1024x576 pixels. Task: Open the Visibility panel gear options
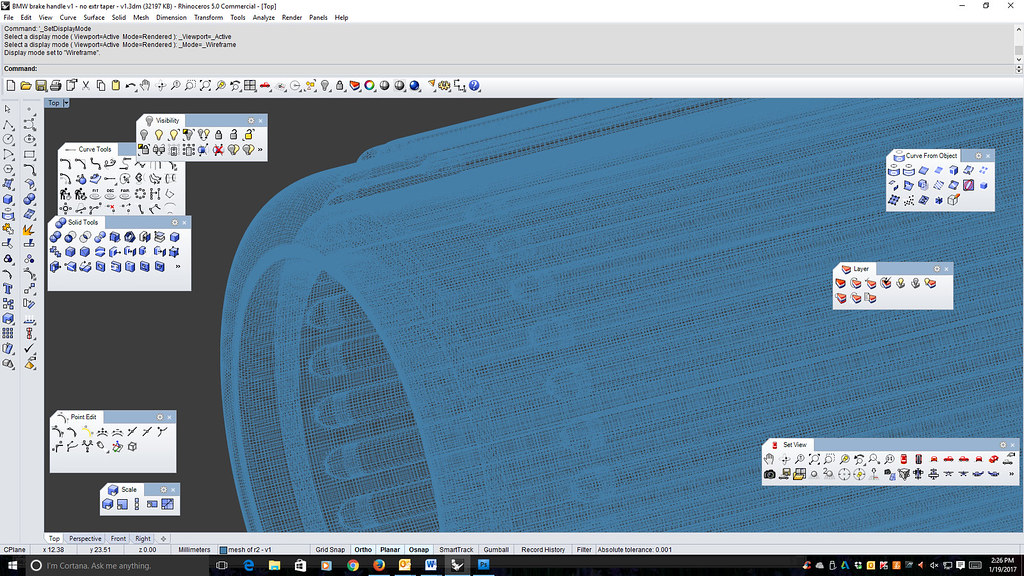pyautogui.click(x=251, y=121)
